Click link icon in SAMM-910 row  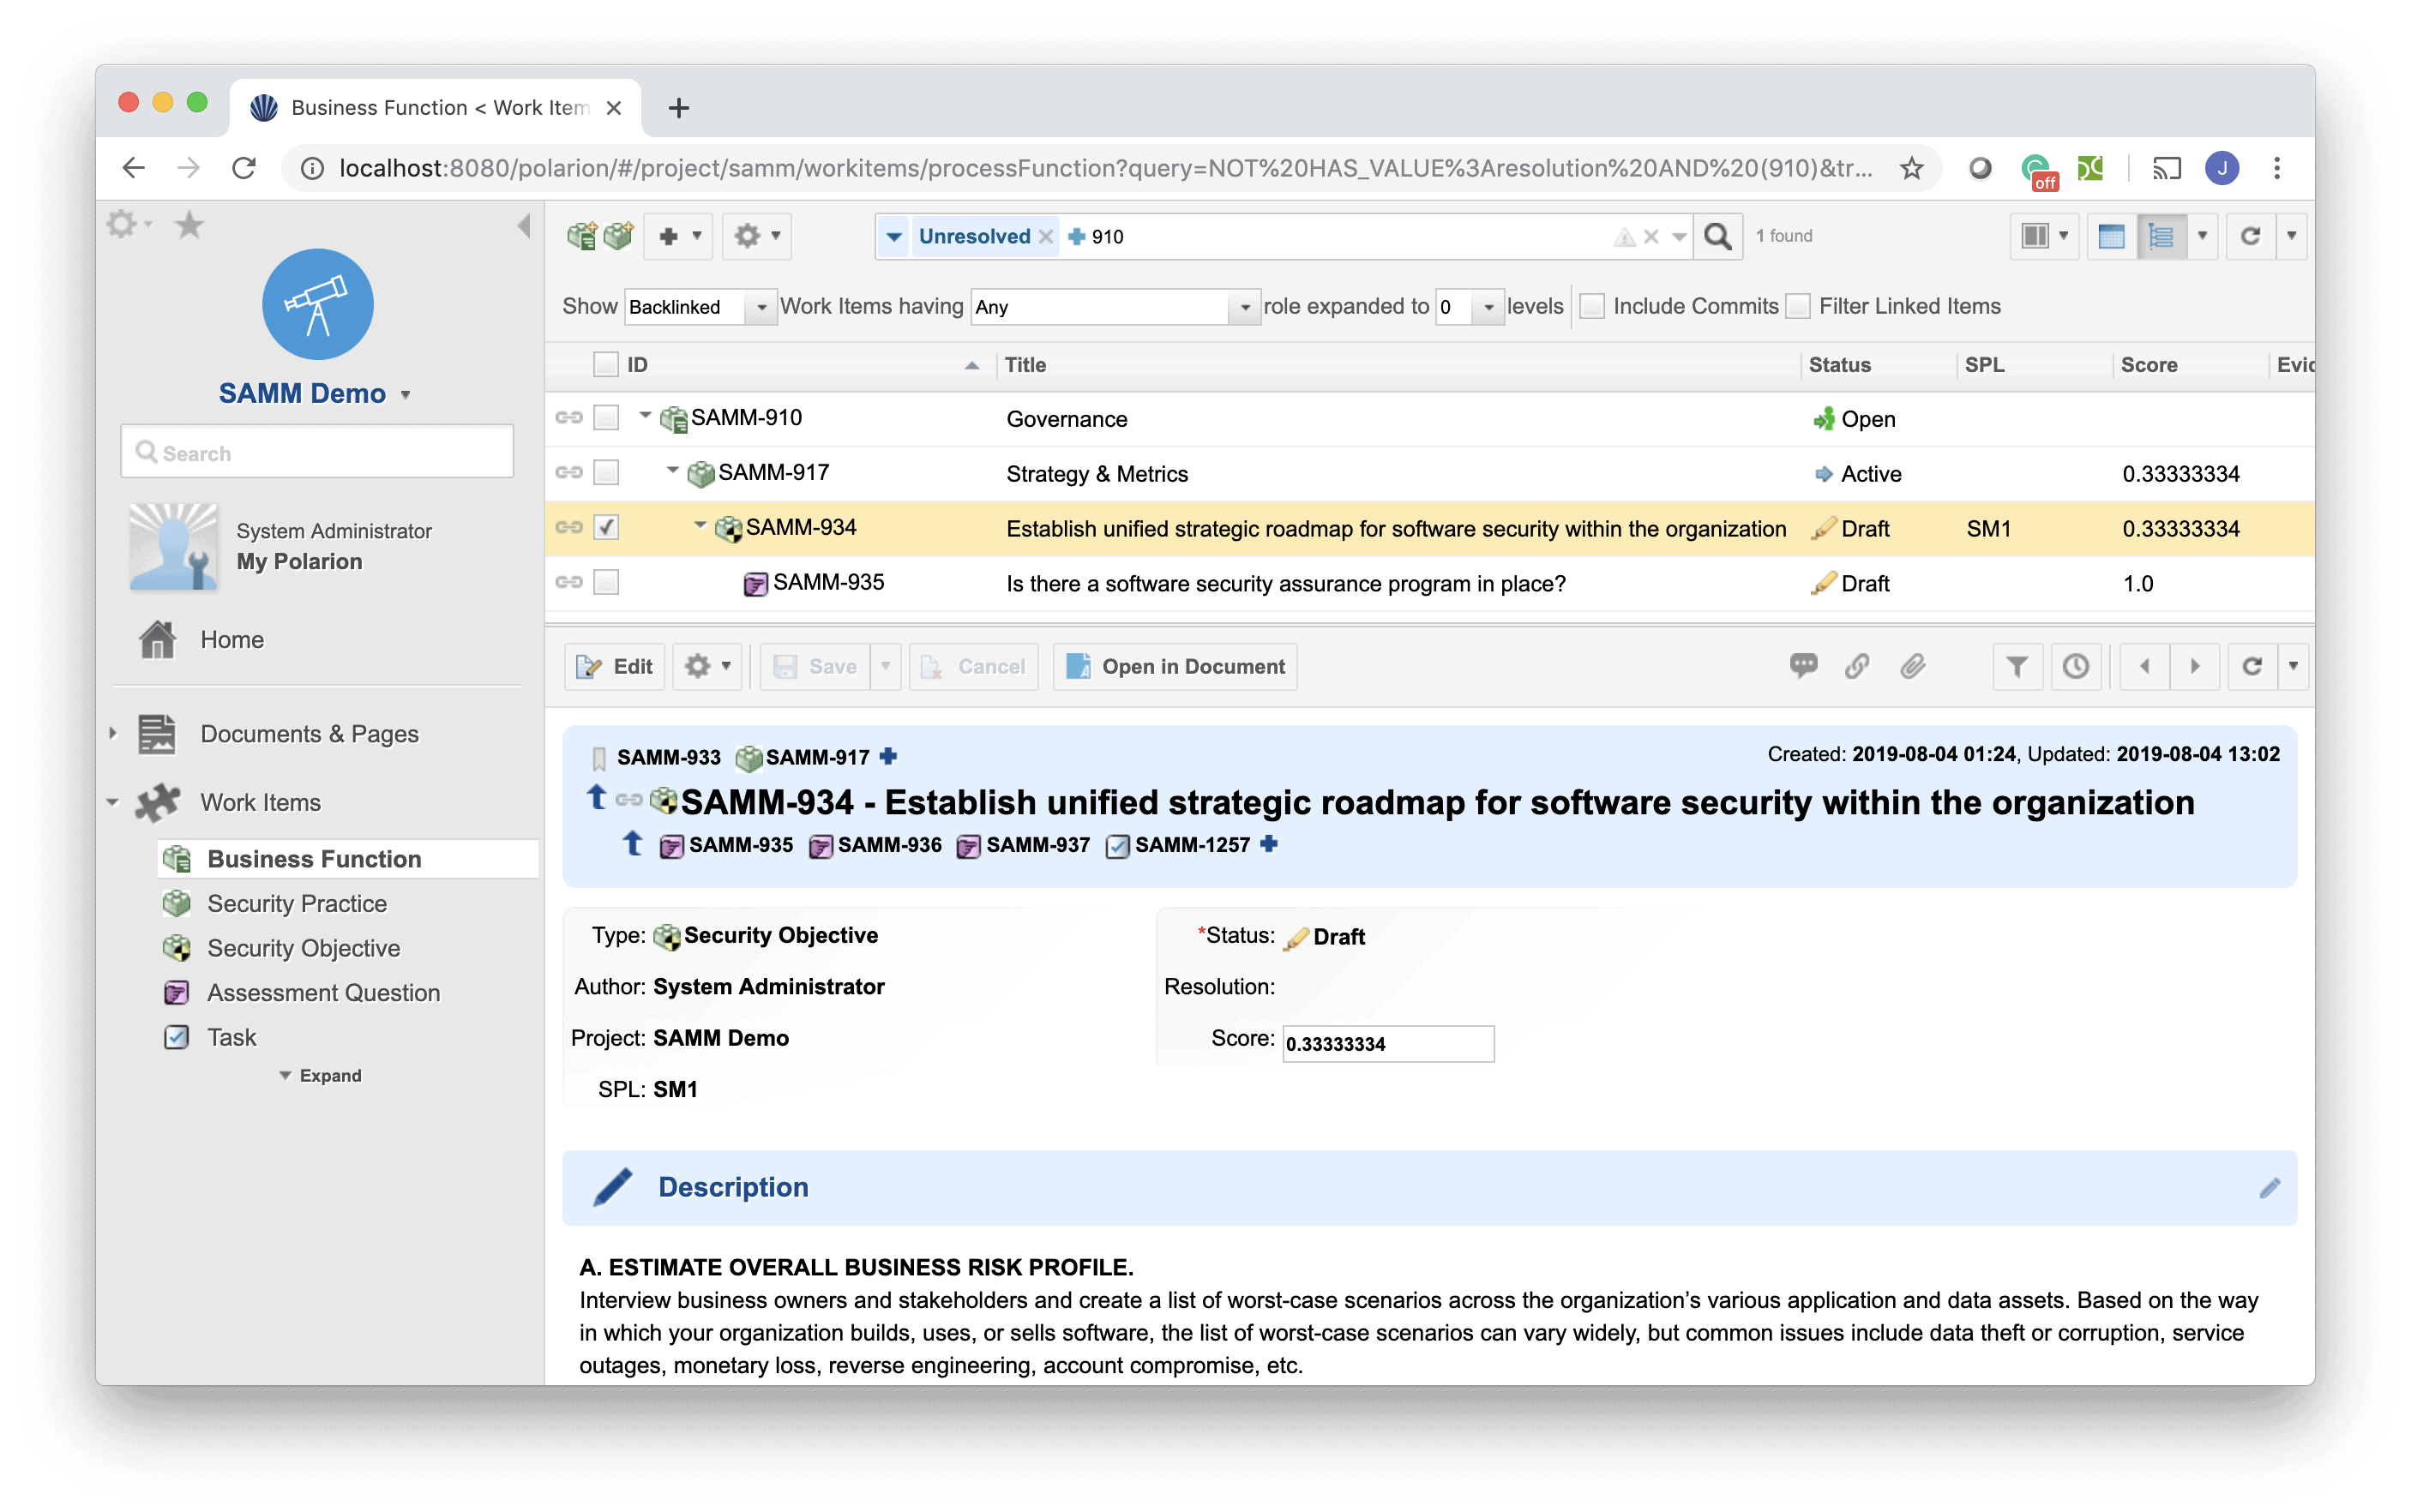[x=569, y=418]
